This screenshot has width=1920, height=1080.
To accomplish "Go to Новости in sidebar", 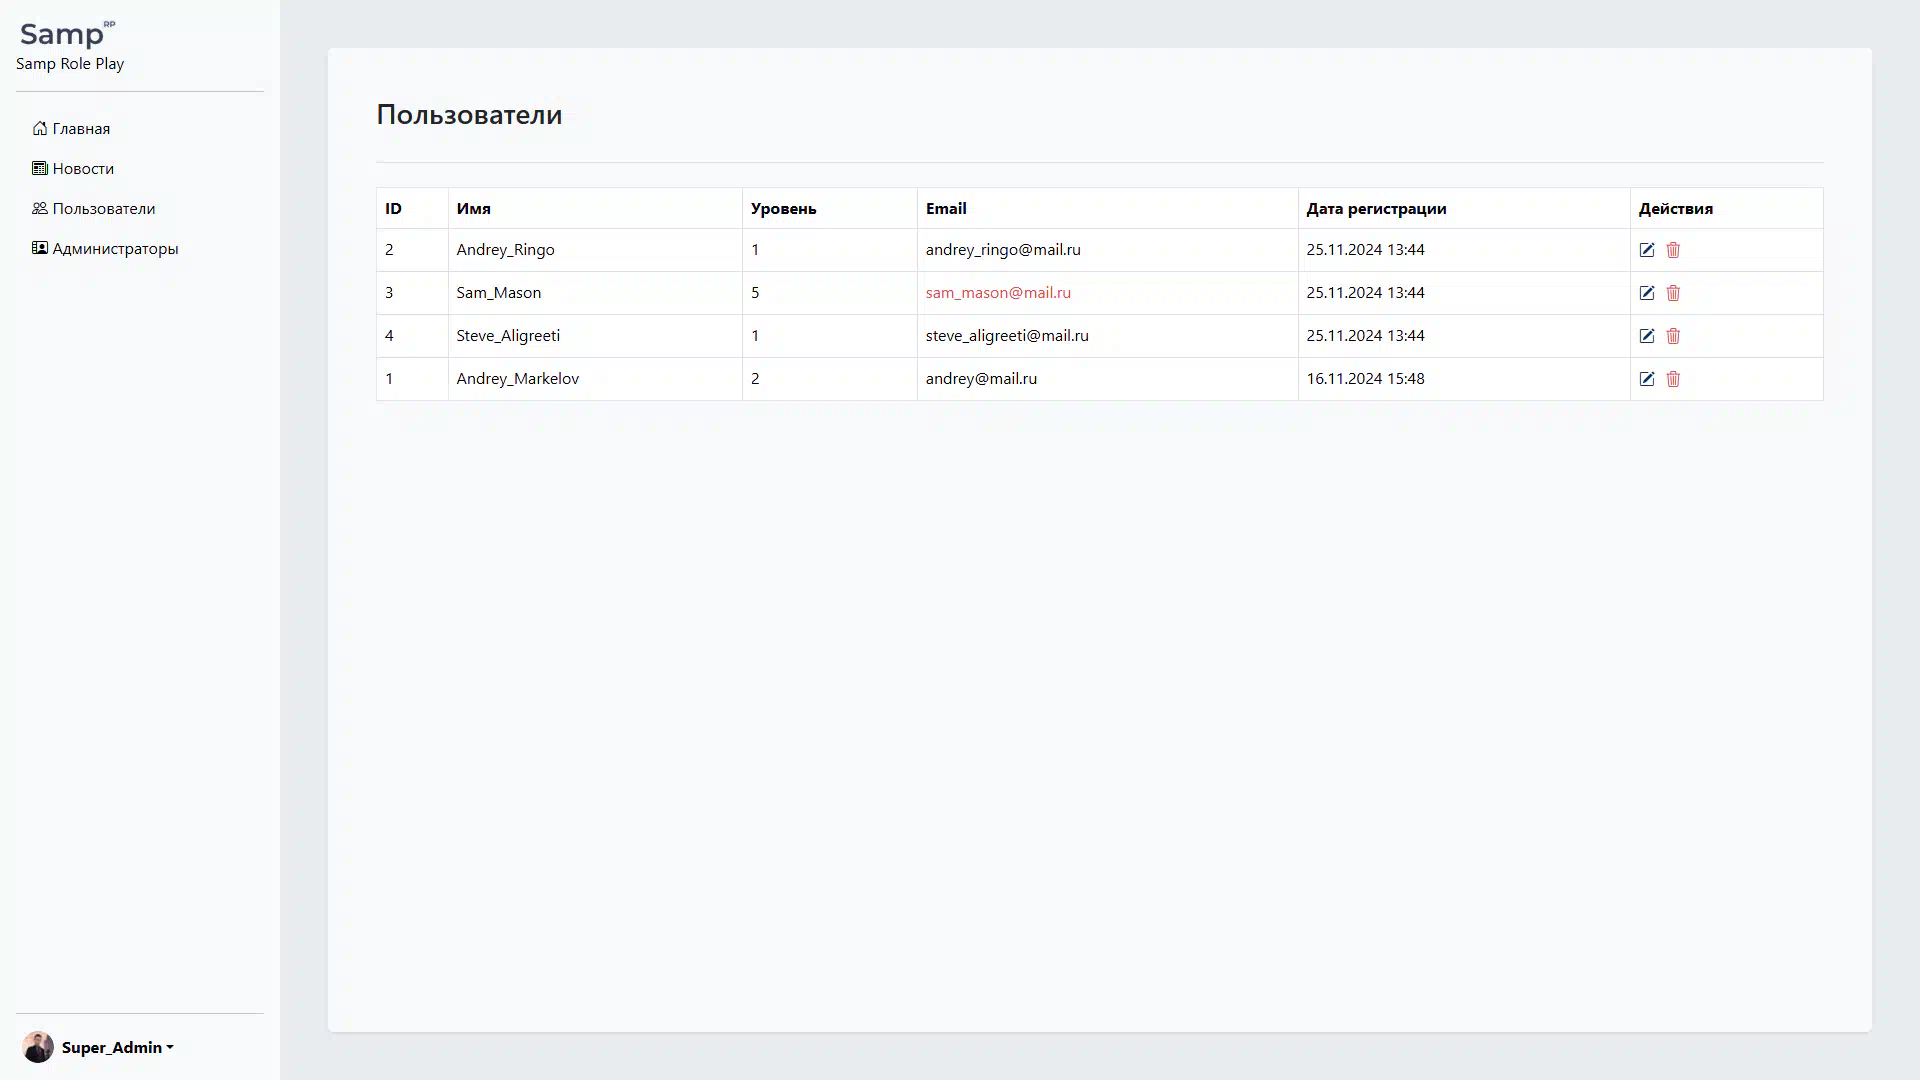I will point(82,169).
